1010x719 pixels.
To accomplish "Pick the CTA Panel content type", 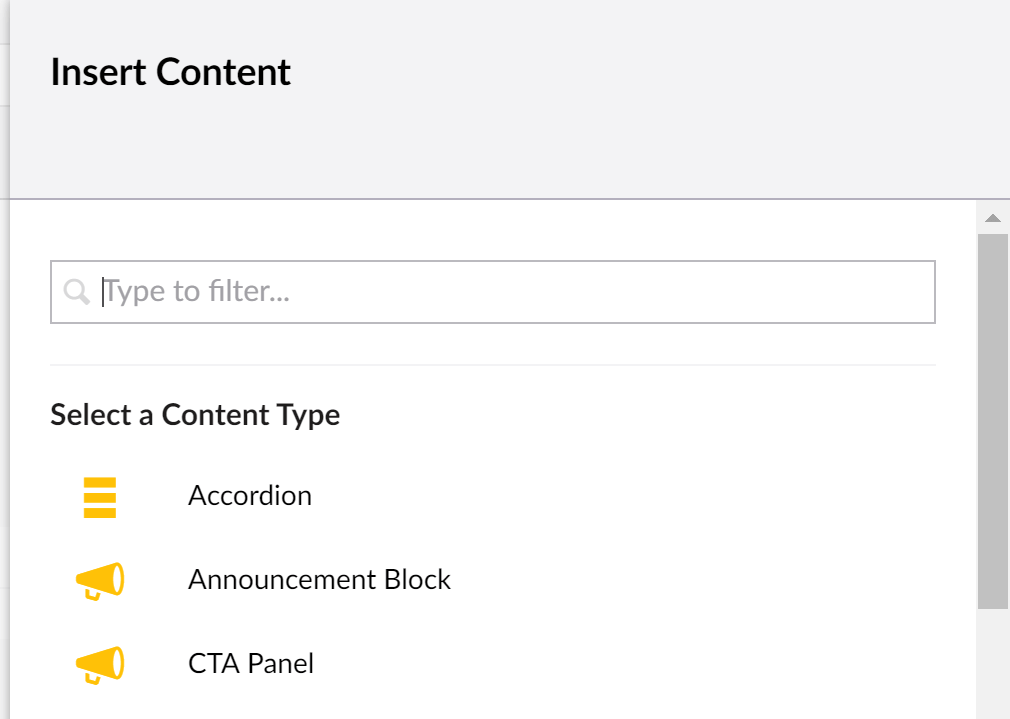I will [251, 664].
